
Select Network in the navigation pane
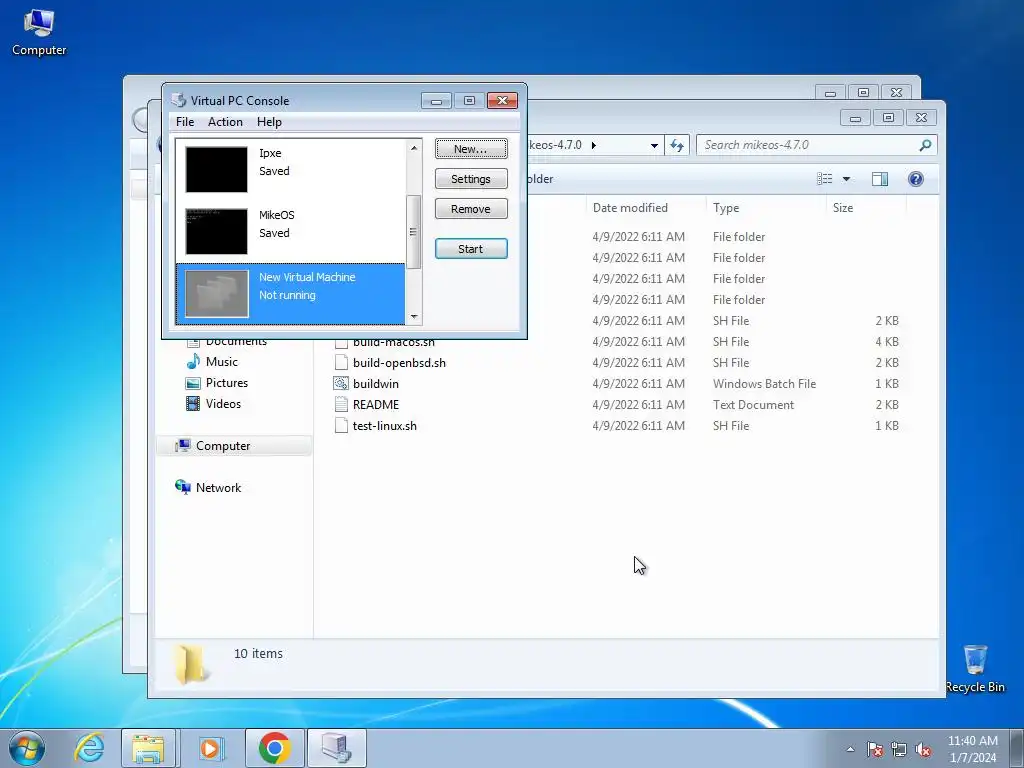pos(218,487)
